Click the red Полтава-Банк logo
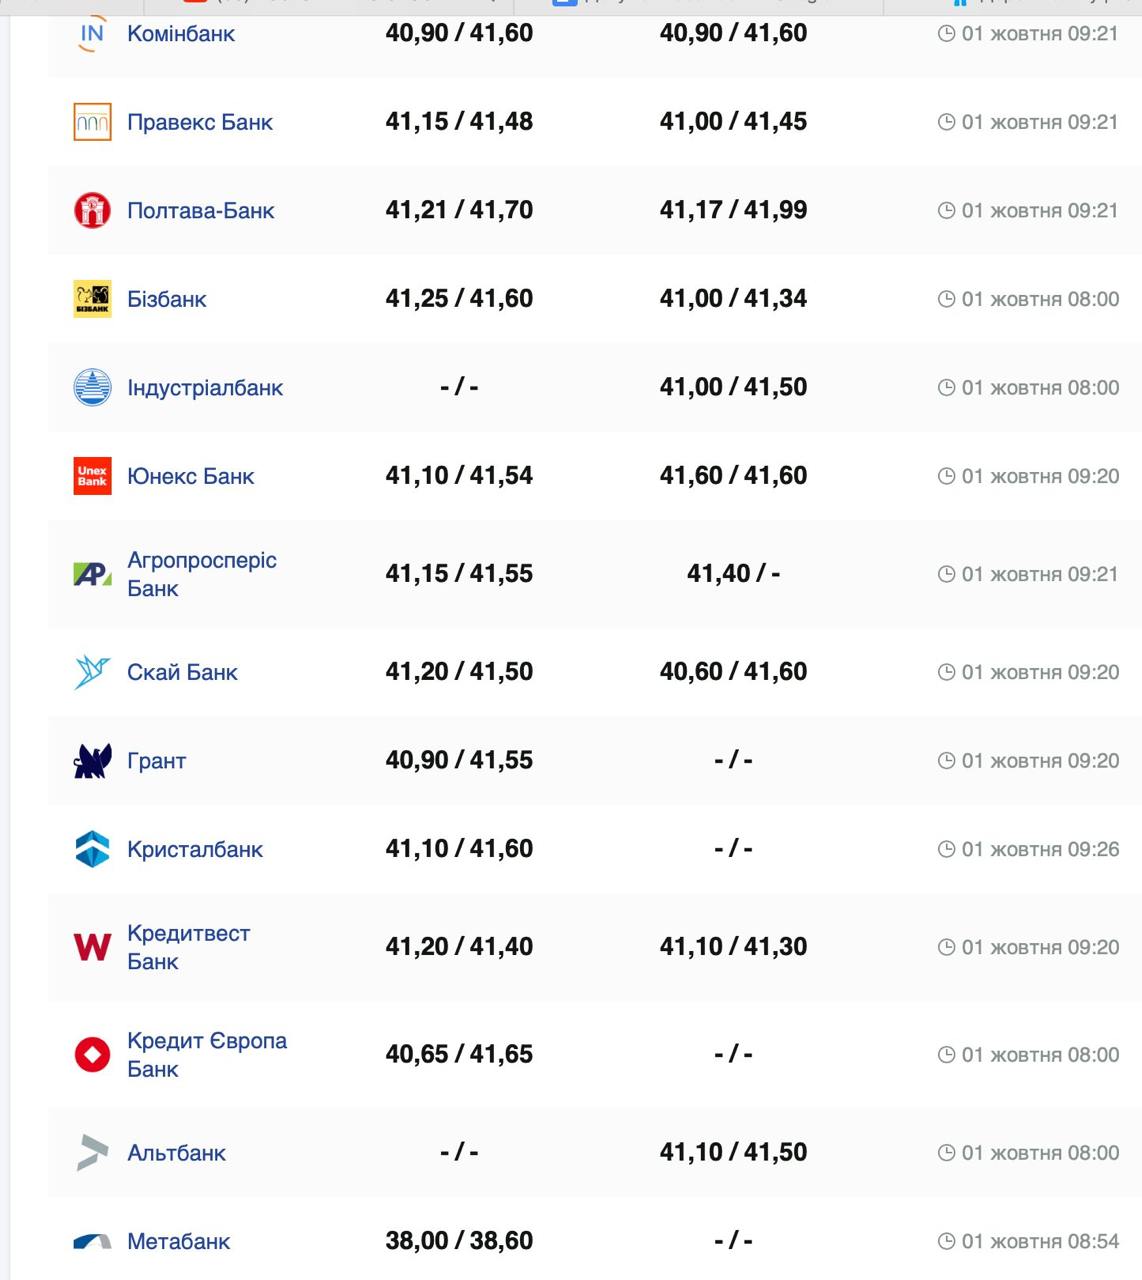 pyautogui.click(x=92, y=211)
